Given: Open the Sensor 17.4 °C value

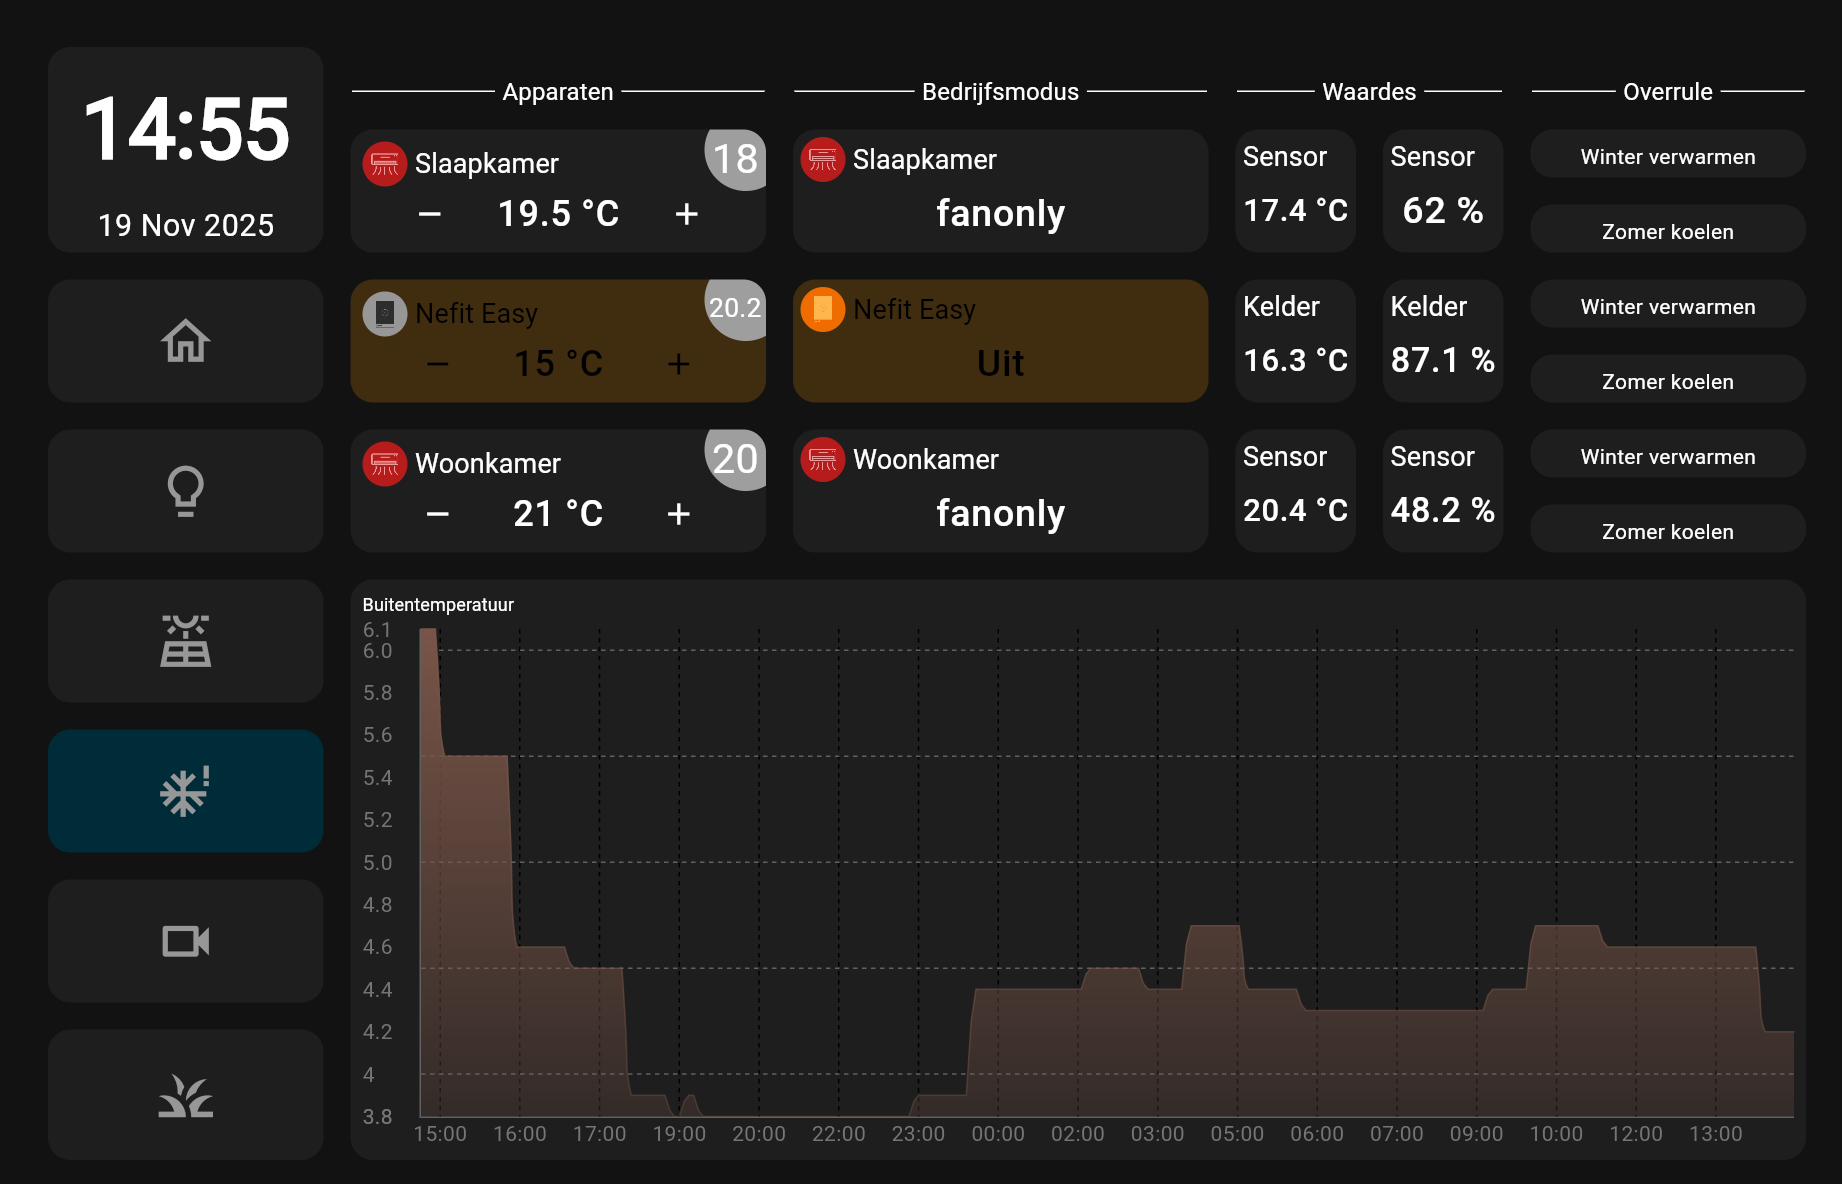Looking at the screenshot, I should (1296, 191).
